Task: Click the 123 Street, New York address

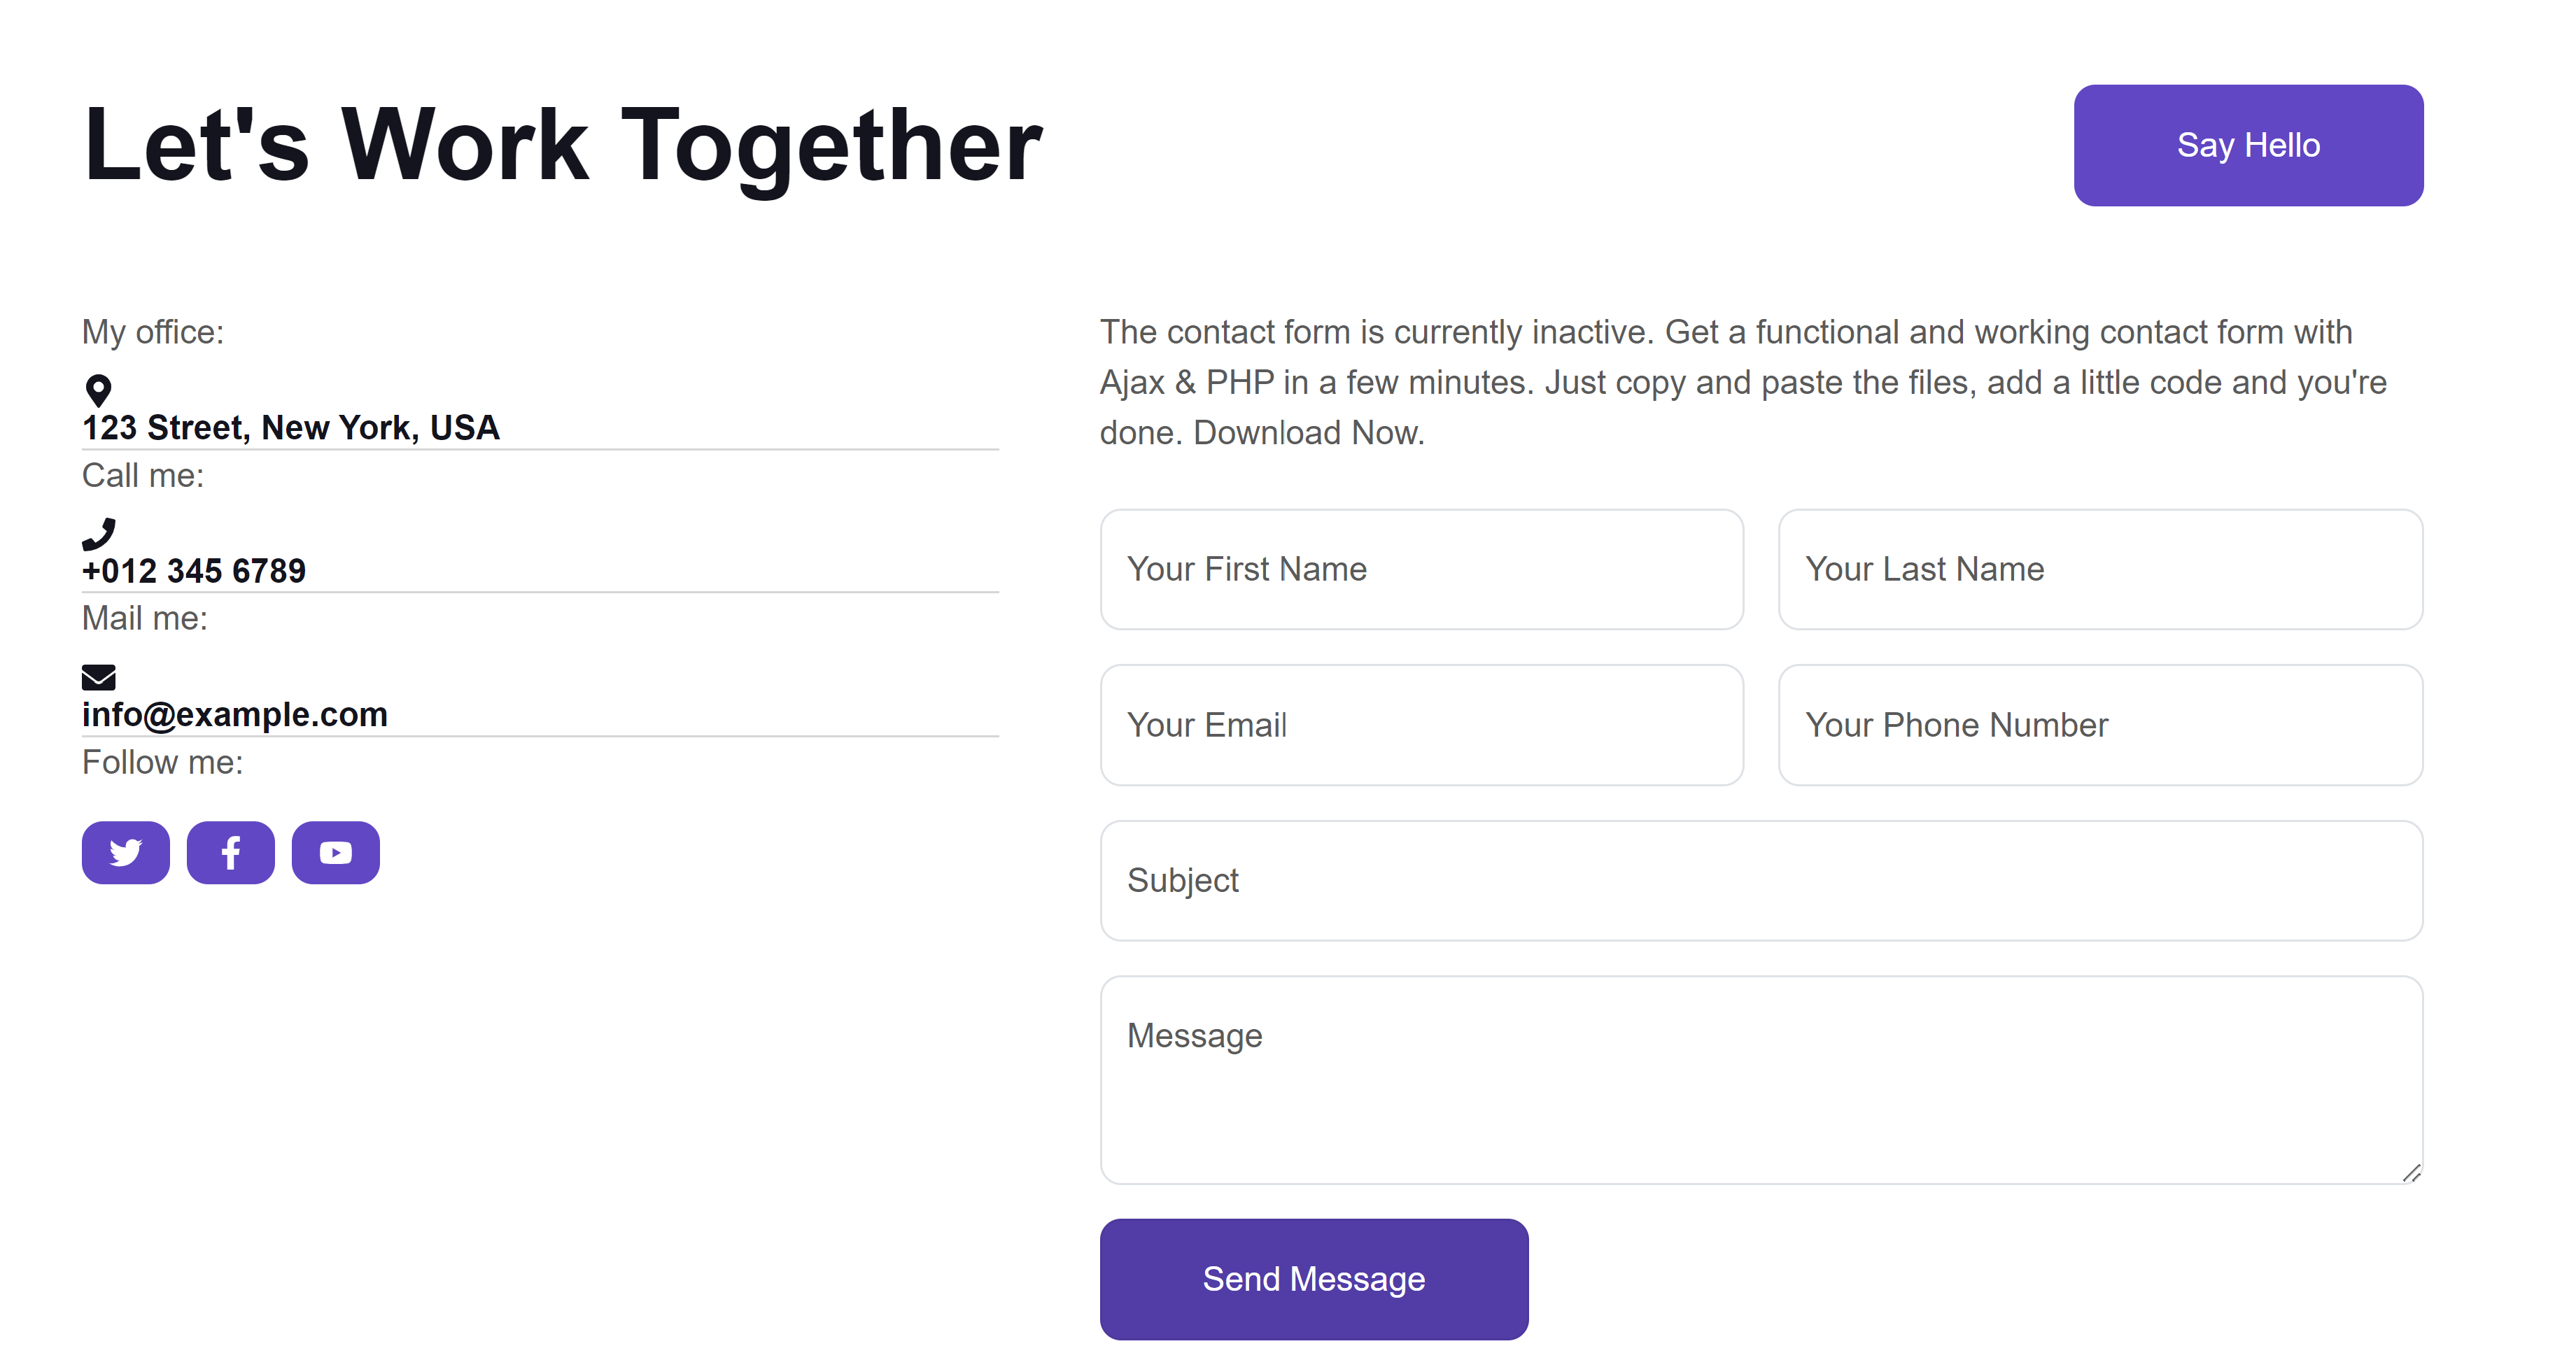Action: coord(290,428)
